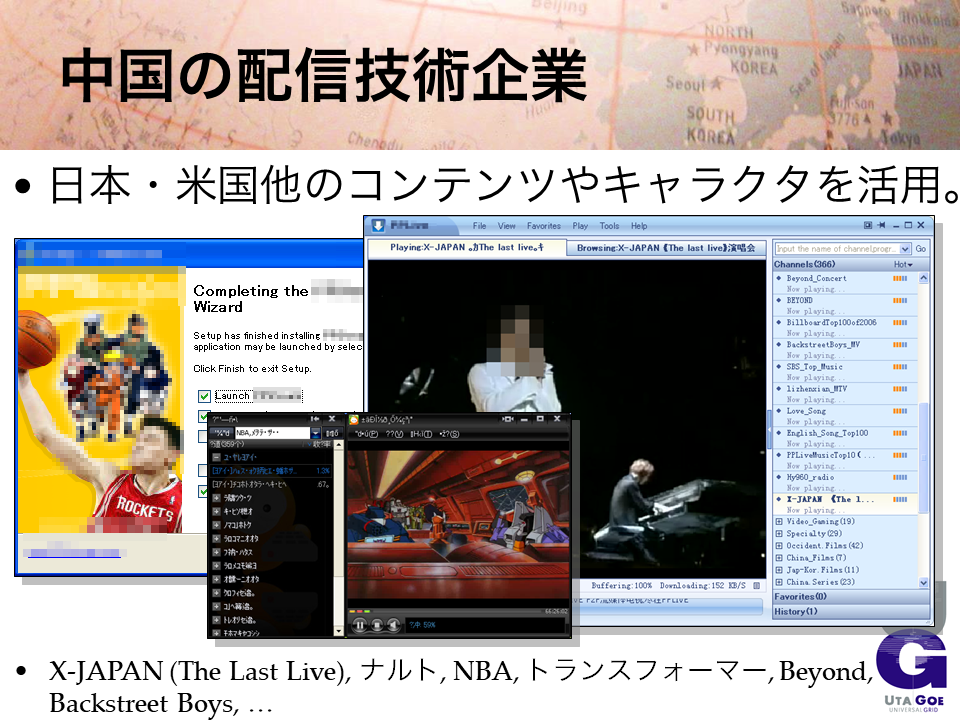The width and height of the screenshot is (960, 720).
Task: Click the PPLive logo icon in title bar
Action: point(378,225)
